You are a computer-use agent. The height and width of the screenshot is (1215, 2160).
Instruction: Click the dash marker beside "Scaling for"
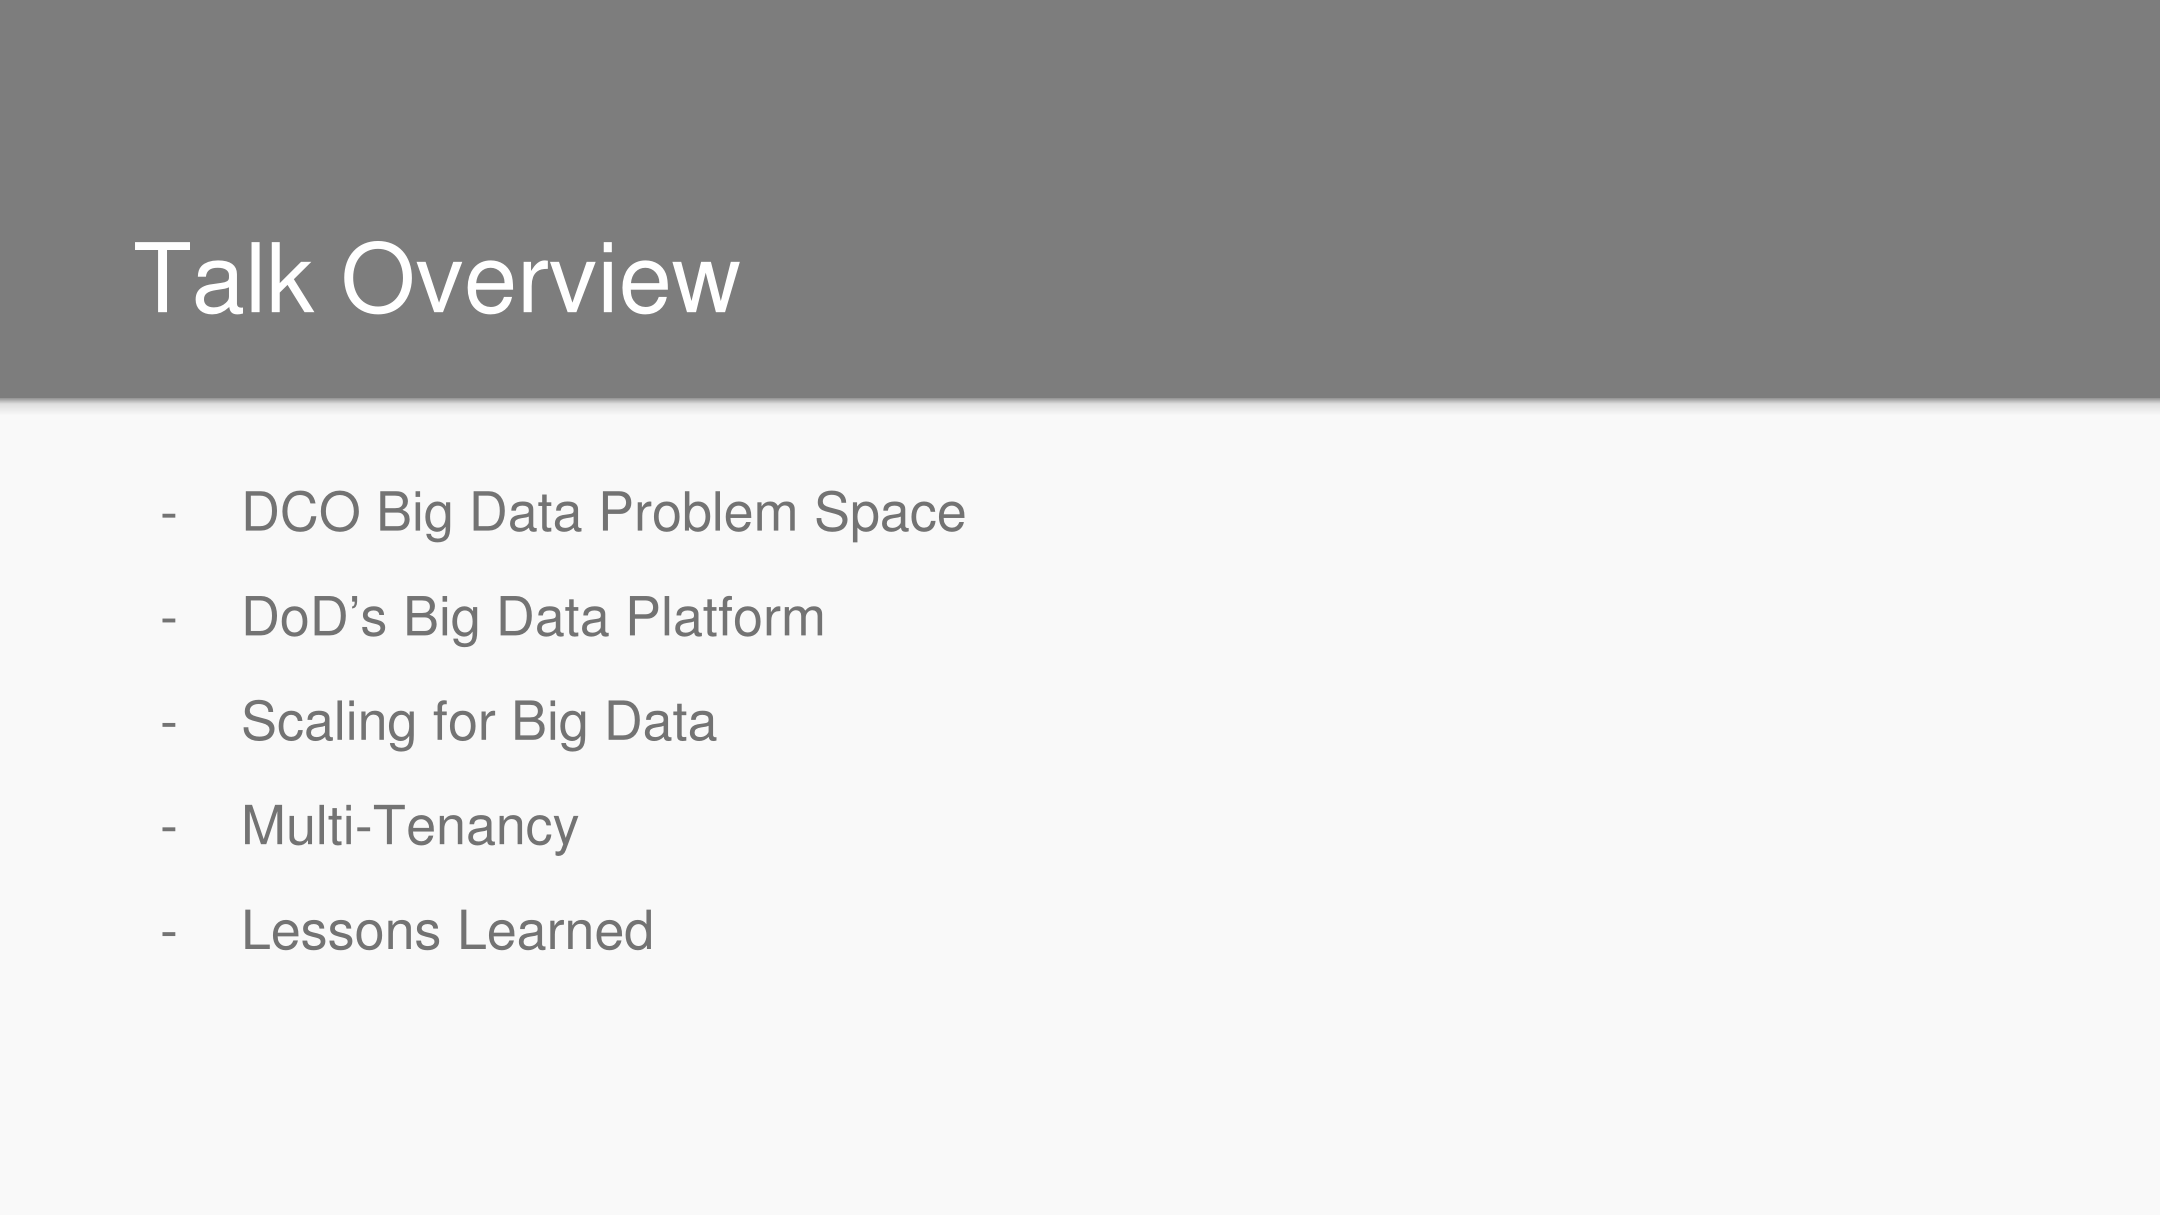tap(168, 725)
